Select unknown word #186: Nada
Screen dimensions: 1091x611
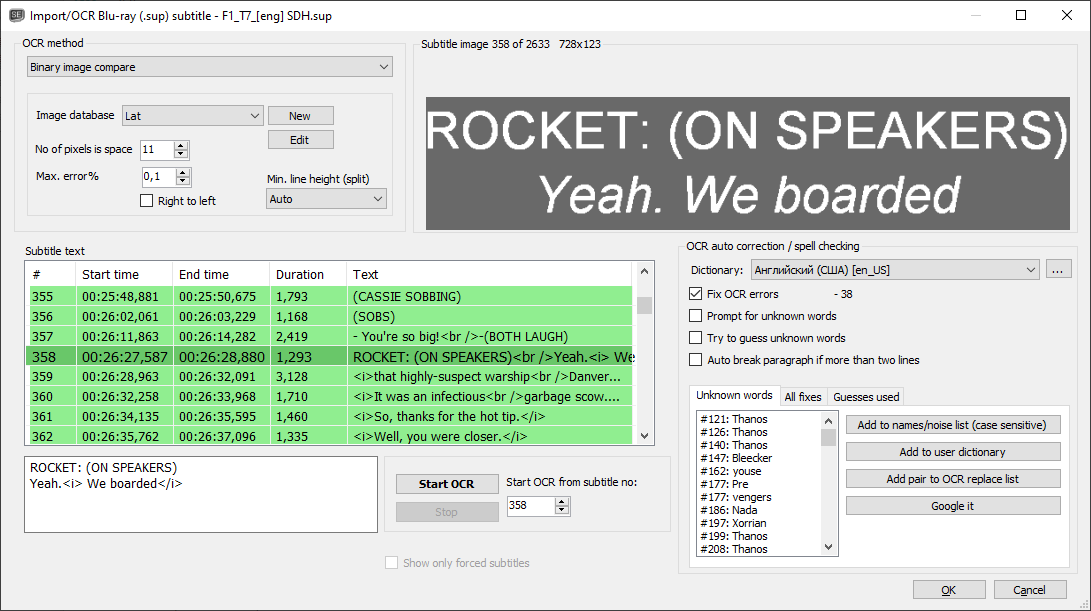click(x=728, y=510)
